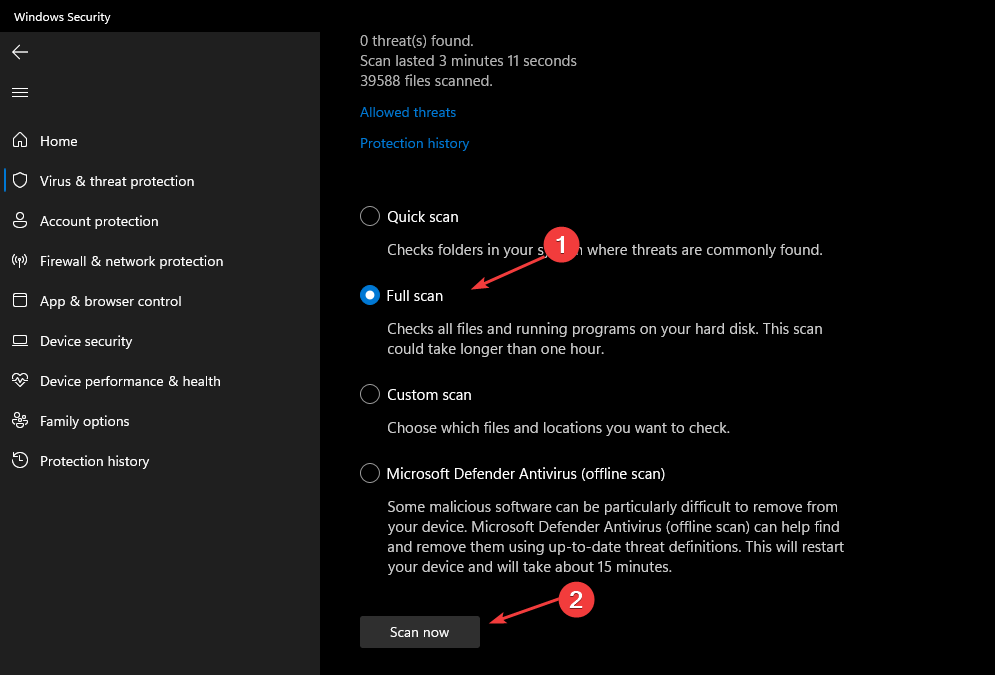The image size is (995, 675).
Task: Click the Device performance & health heart icon
Action: point(20,381)
